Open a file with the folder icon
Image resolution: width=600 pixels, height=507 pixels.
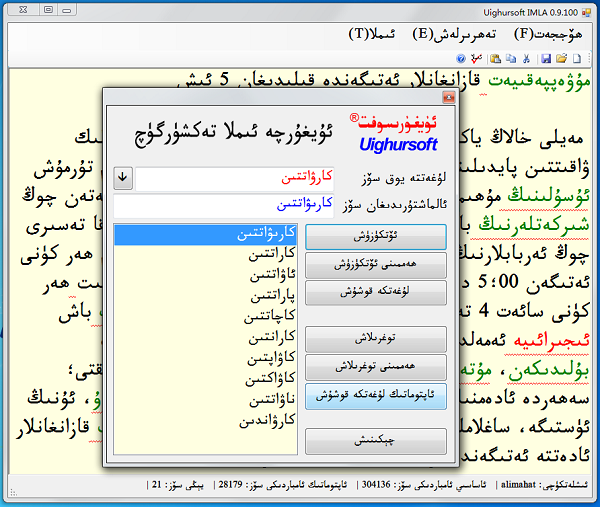[x=561, y=59]
